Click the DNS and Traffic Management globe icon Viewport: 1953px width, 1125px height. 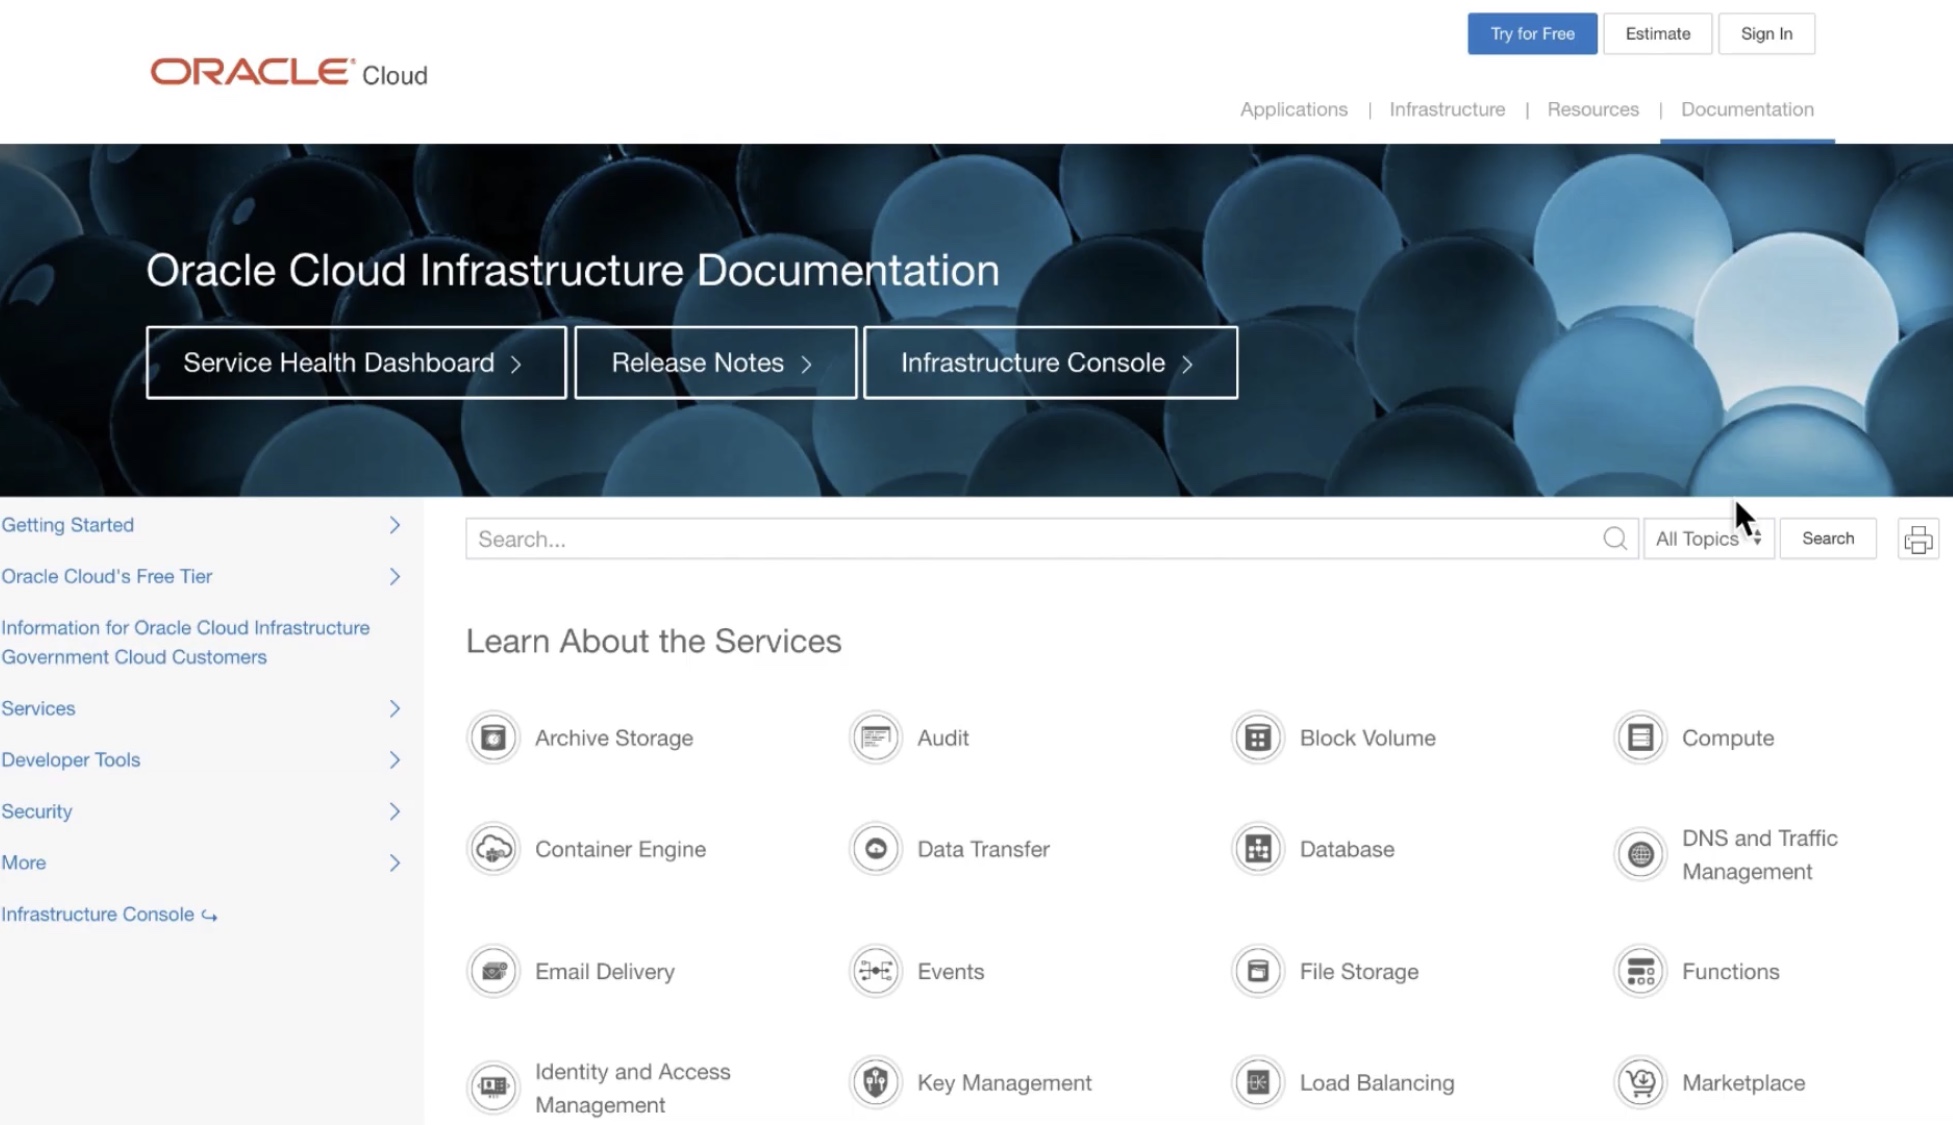pyautogui.click(x=1640, y=854)
